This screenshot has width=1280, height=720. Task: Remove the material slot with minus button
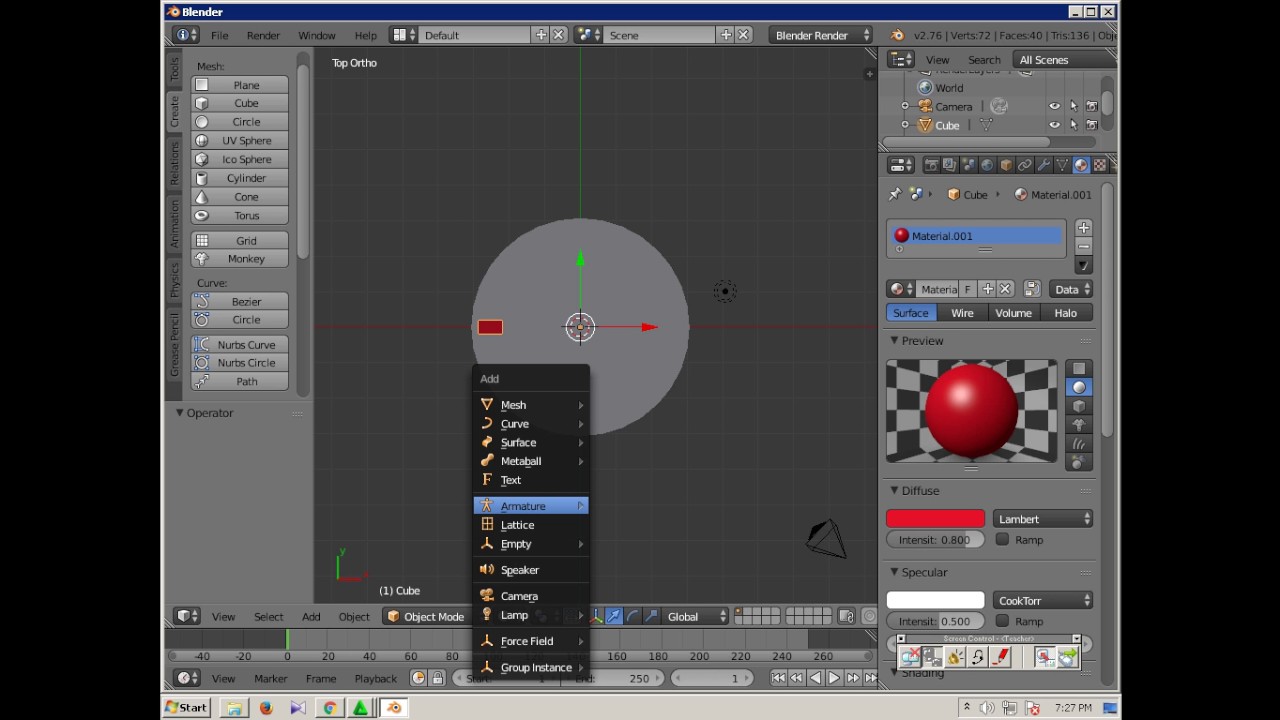pyautogui.click(x=1083, y=246)
